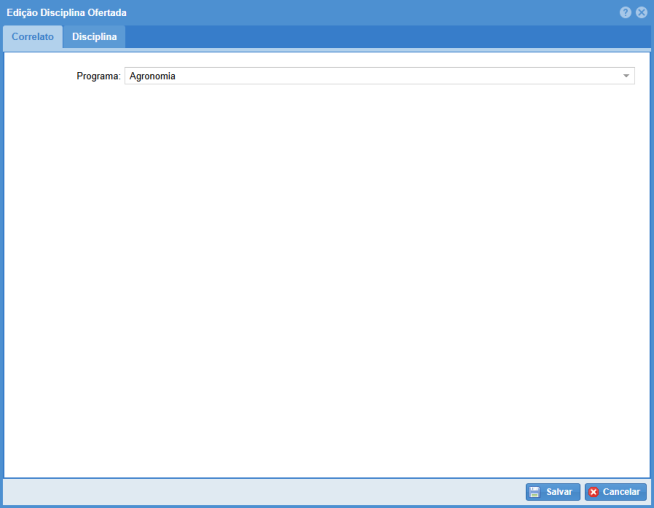Click the selected value Agronomia

point(152,76)
